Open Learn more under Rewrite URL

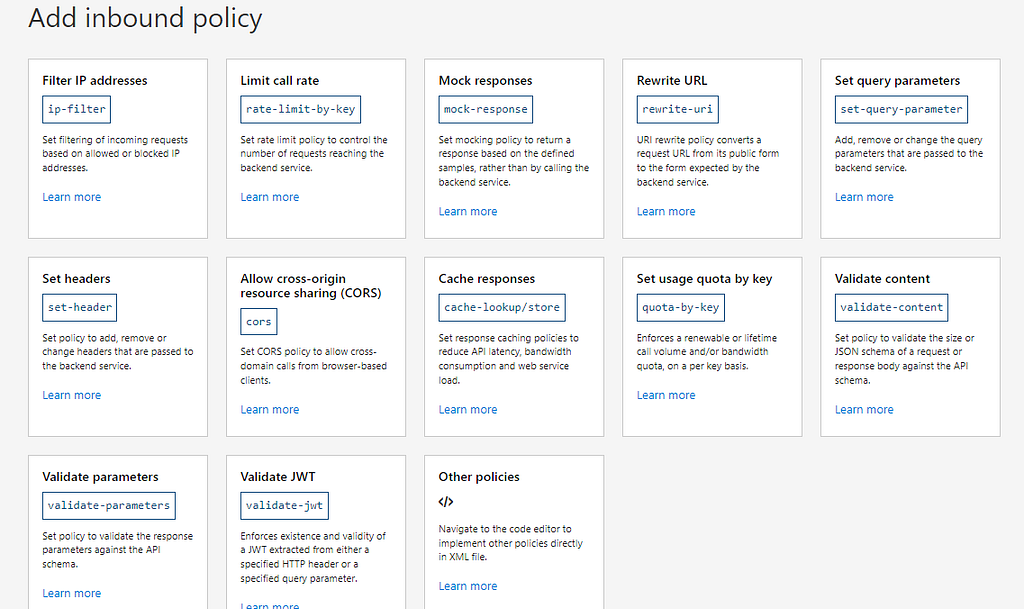pos(666,211)
